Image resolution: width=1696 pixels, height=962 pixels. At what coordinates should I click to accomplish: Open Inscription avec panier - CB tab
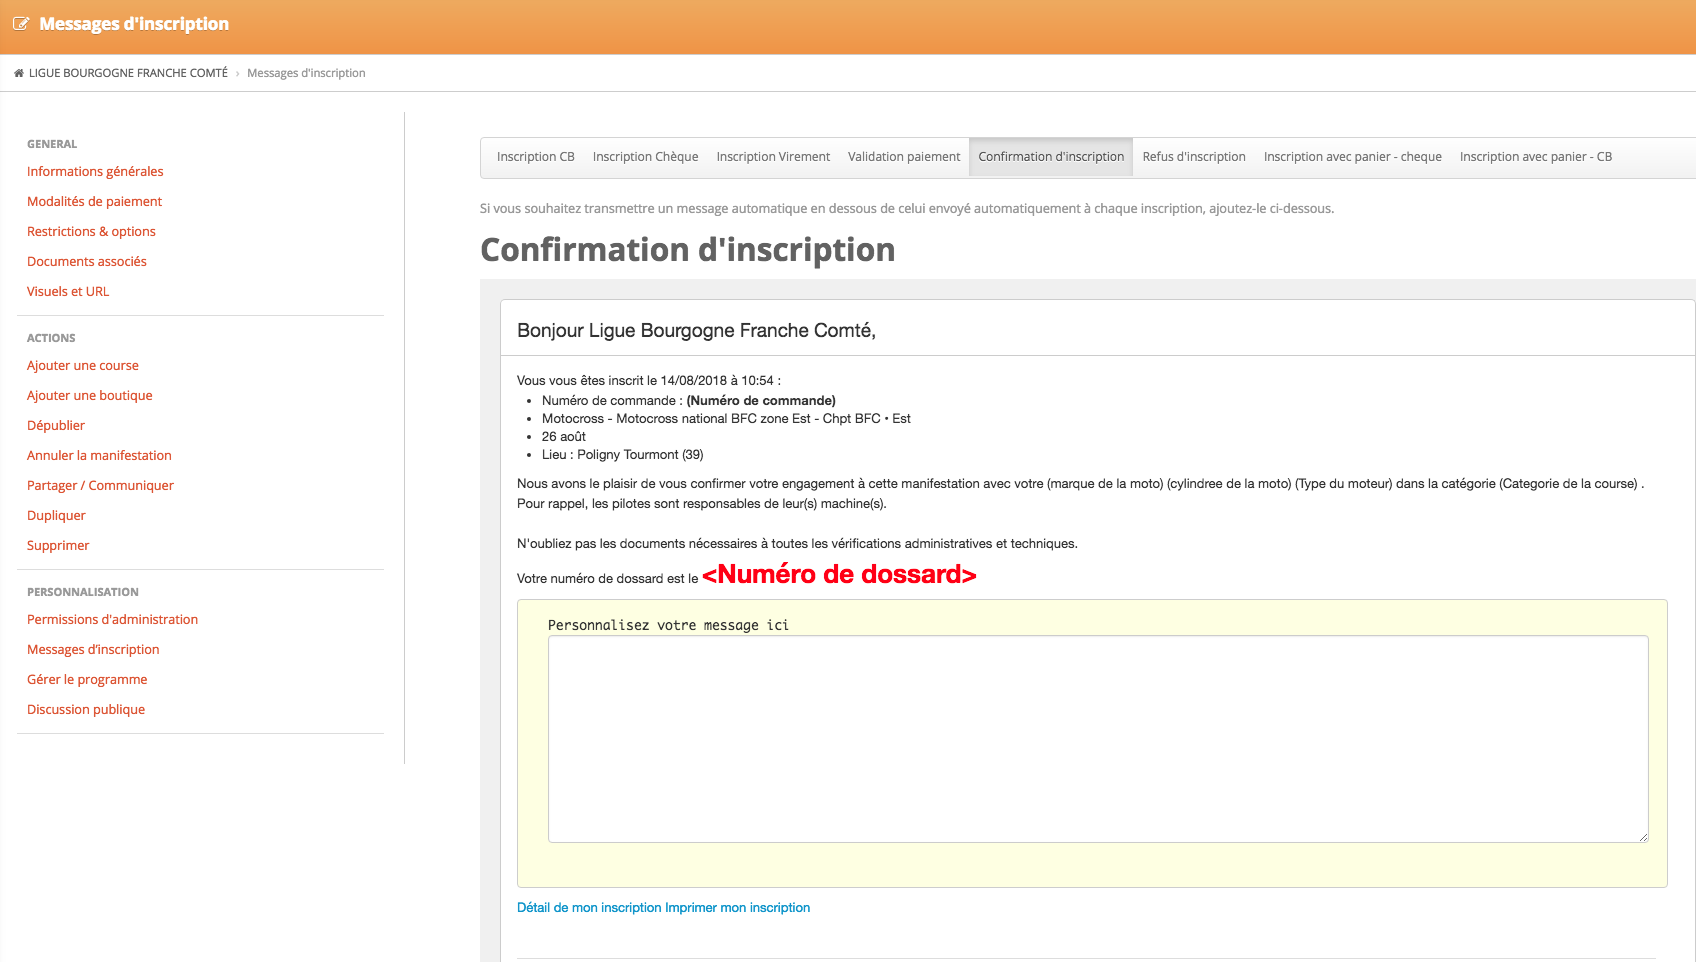[x=1536, y=157]
